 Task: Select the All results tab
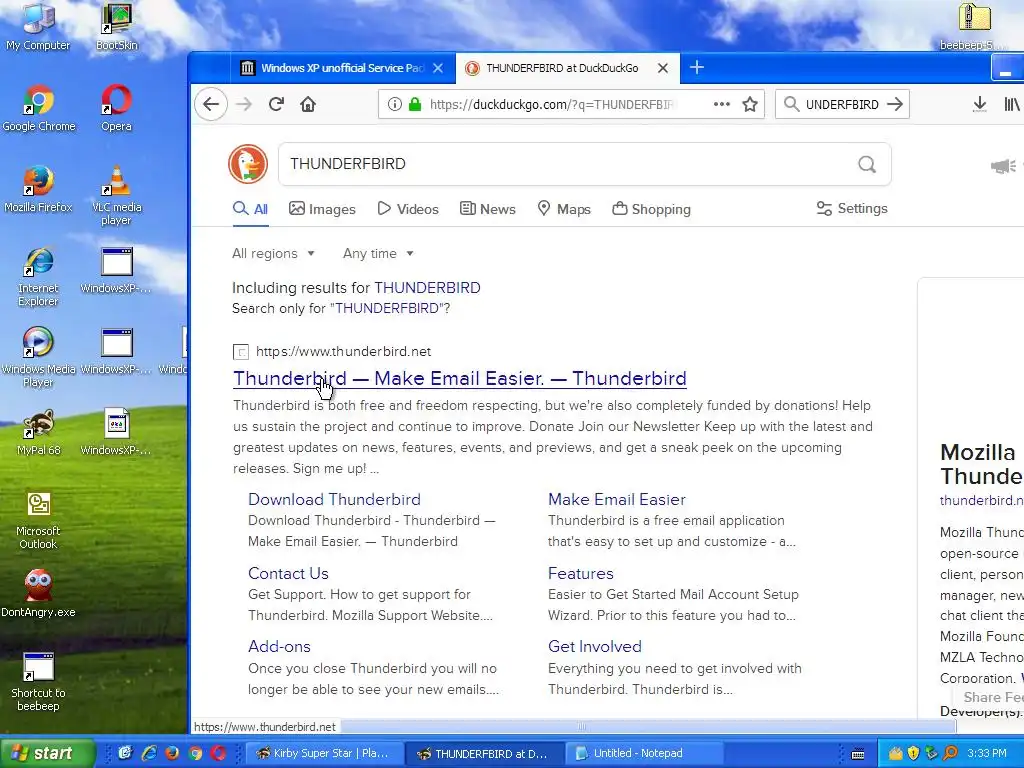[250, 209]
